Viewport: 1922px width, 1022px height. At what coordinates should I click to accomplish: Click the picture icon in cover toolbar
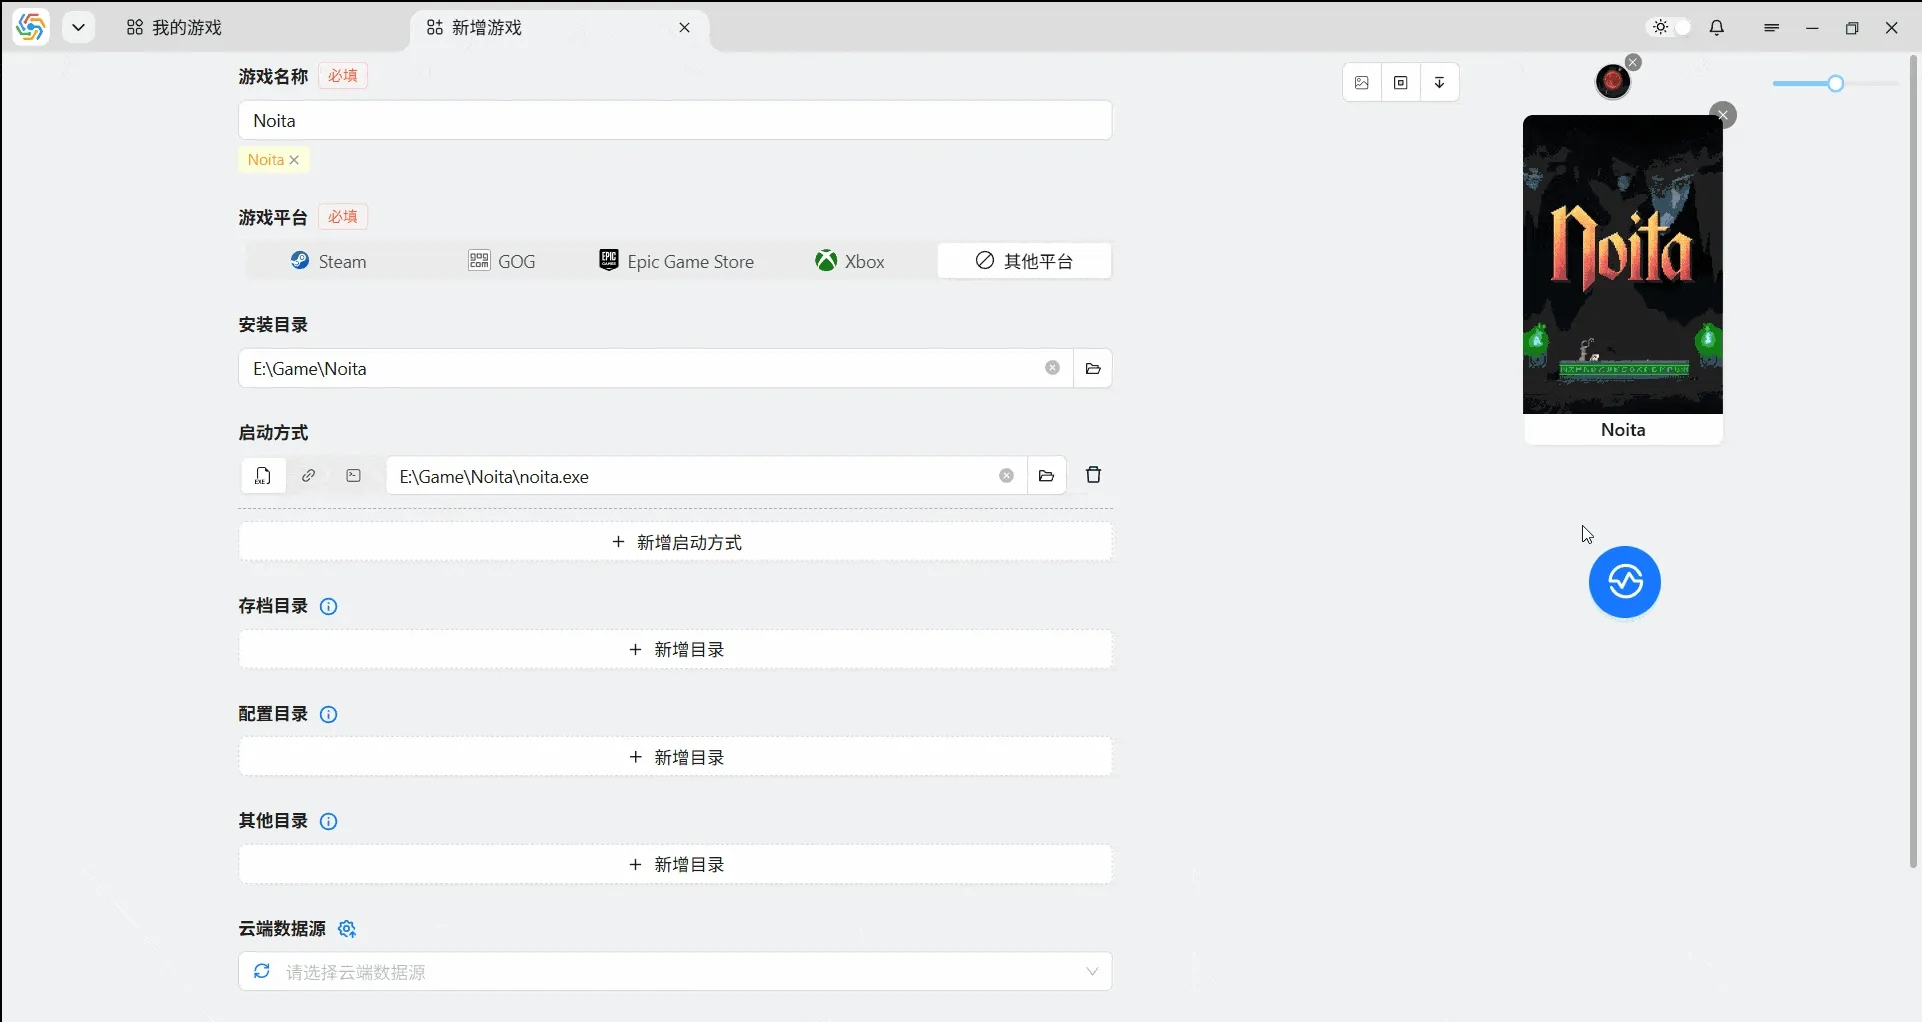point(1362,83)
